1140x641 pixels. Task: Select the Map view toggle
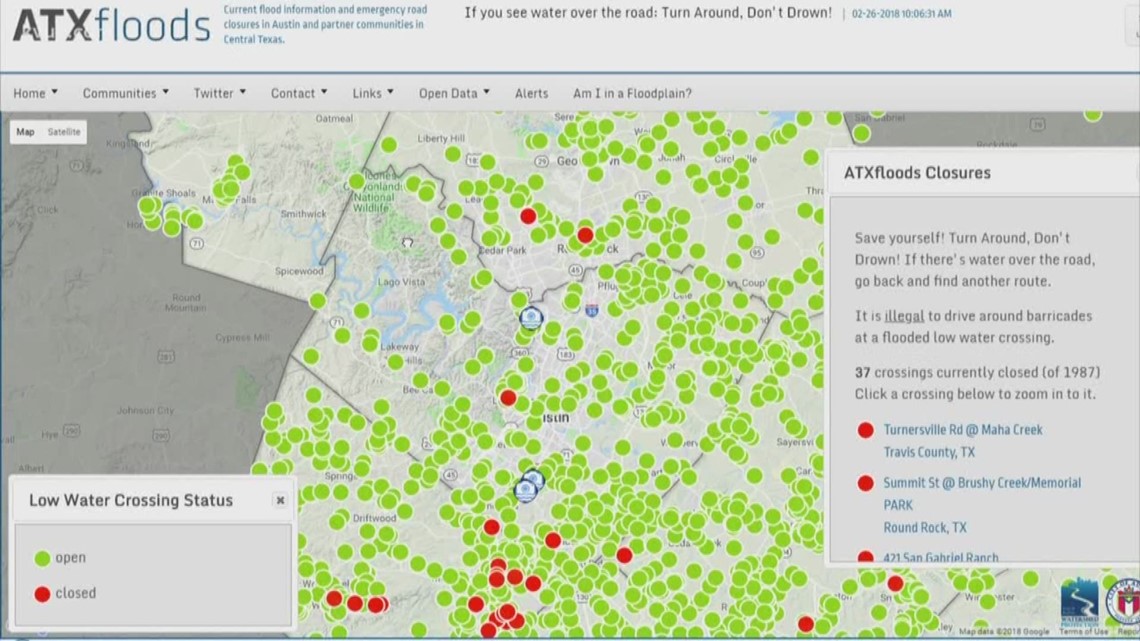tap(24, 131)
